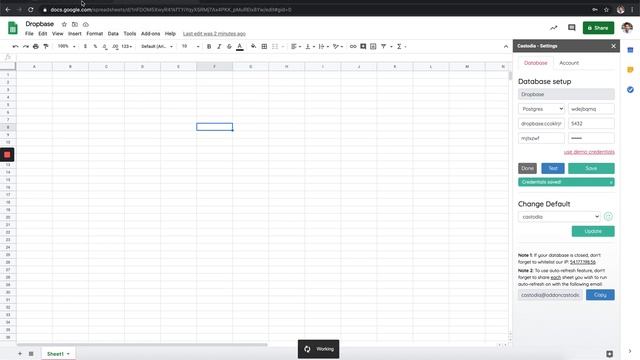Click the green Save button
The height and width of the screenshot is (360, 640).
(591, 168)
